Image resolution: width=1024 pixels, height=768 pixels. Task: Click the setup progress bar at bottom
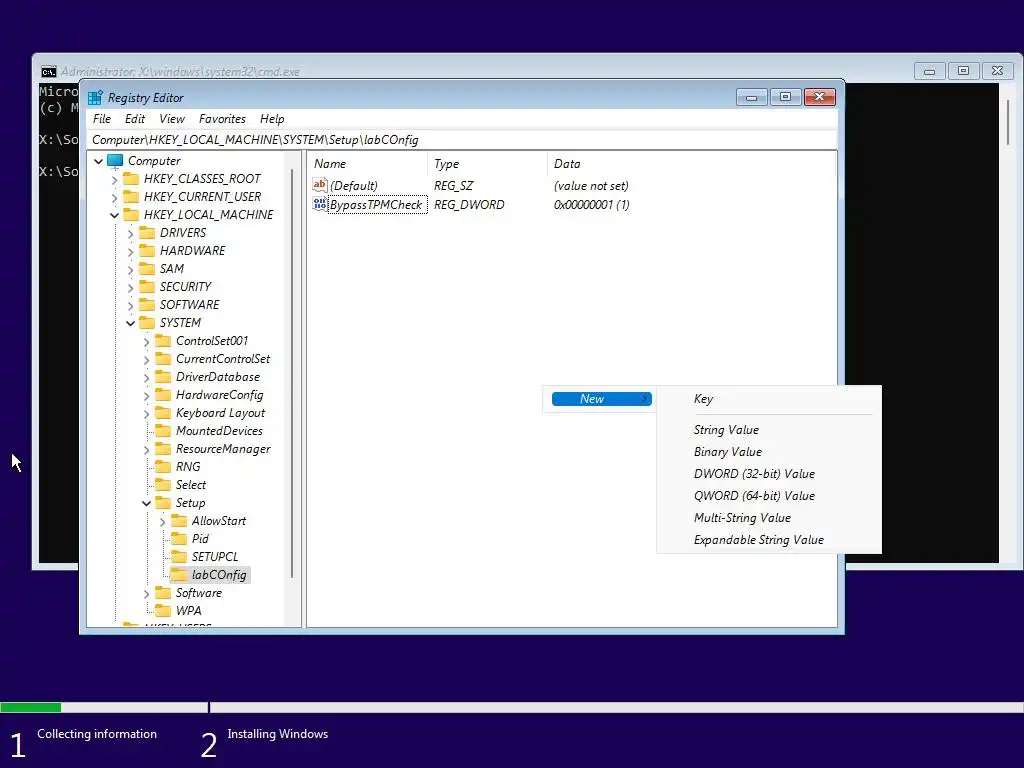point(512,707)
